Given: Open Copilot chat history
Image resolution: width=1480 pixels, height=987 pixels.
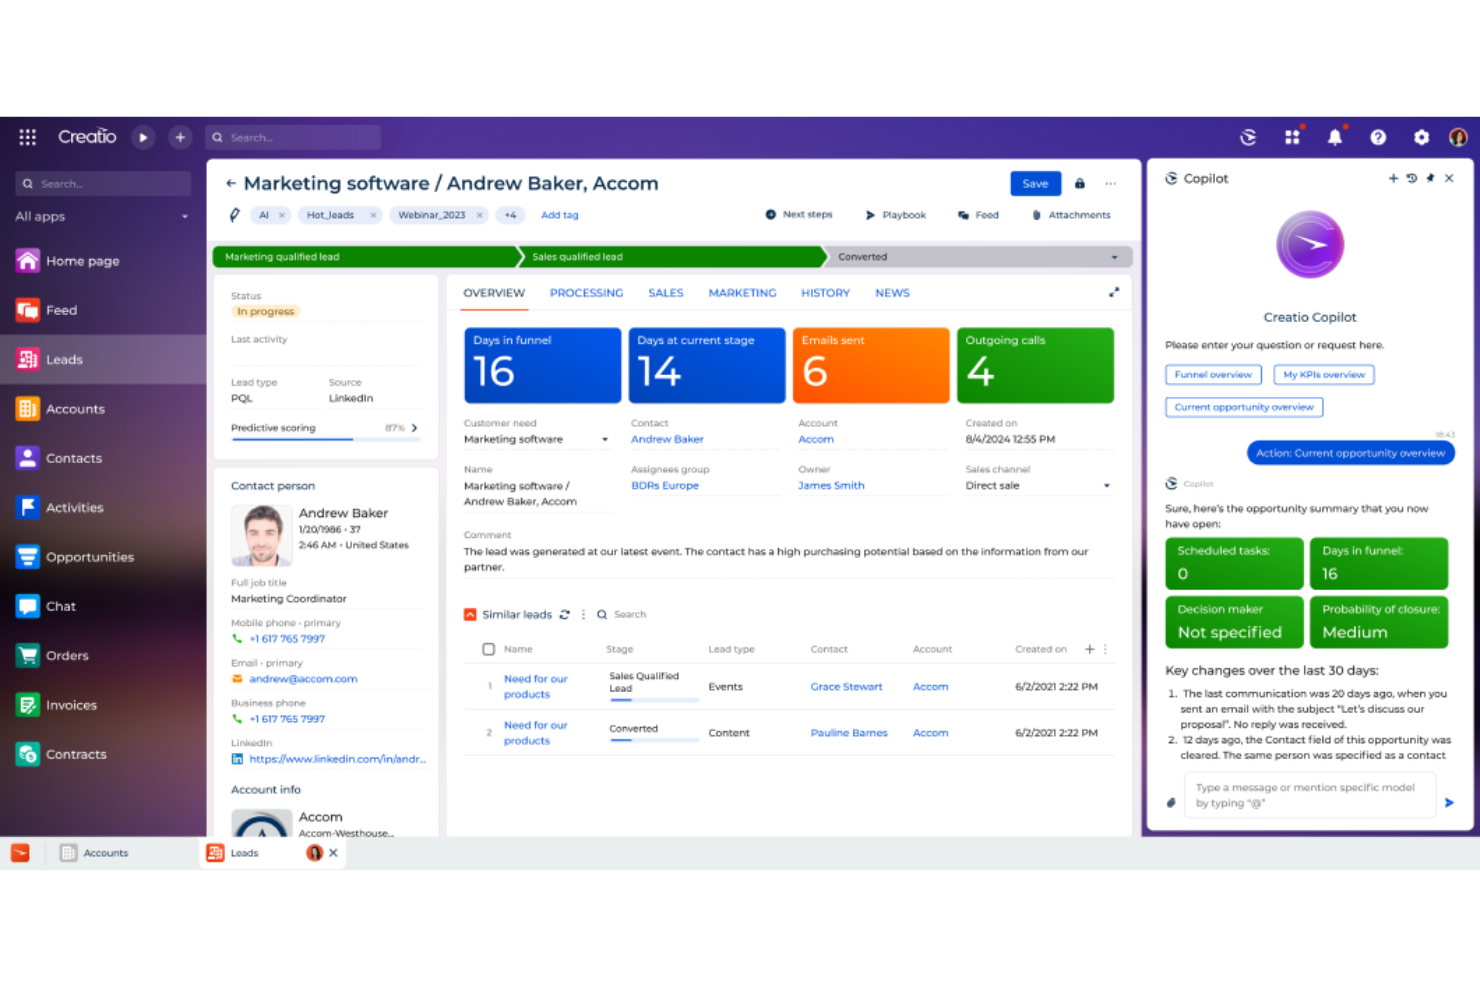Looking at the screenshot, I should [1411, 178].
